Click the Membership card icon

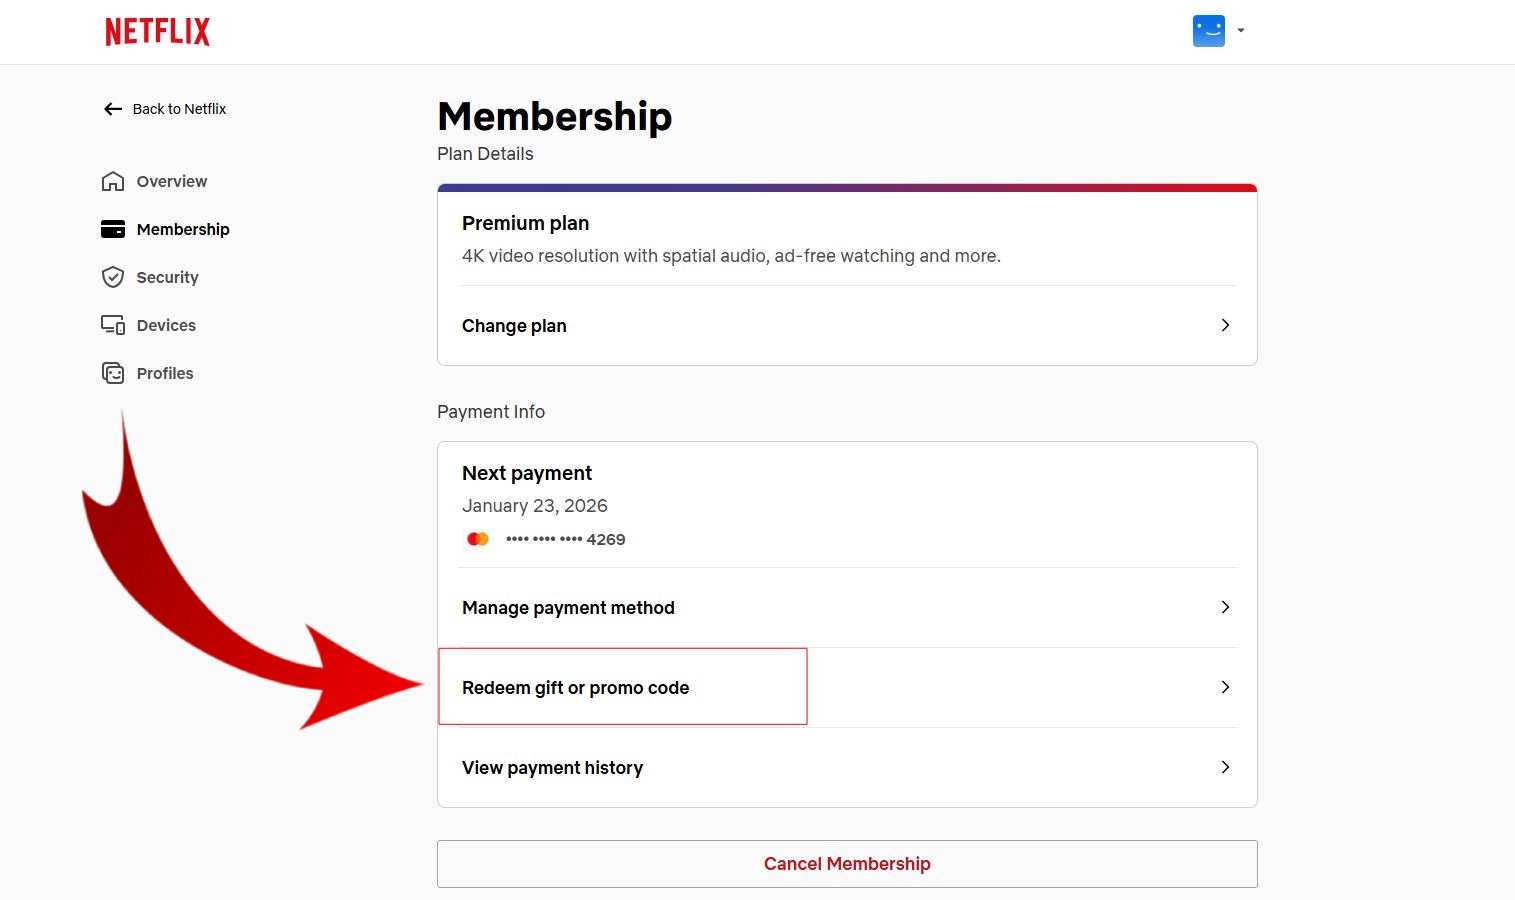(113, 229)
